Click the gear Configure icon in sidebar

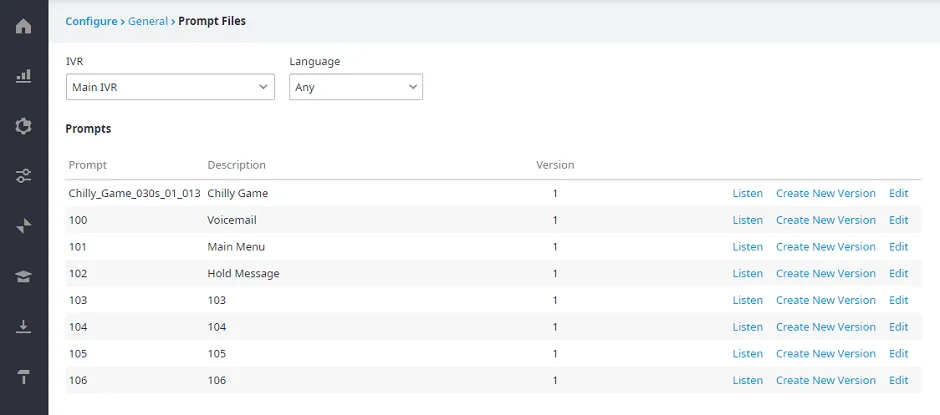point(23,126)
